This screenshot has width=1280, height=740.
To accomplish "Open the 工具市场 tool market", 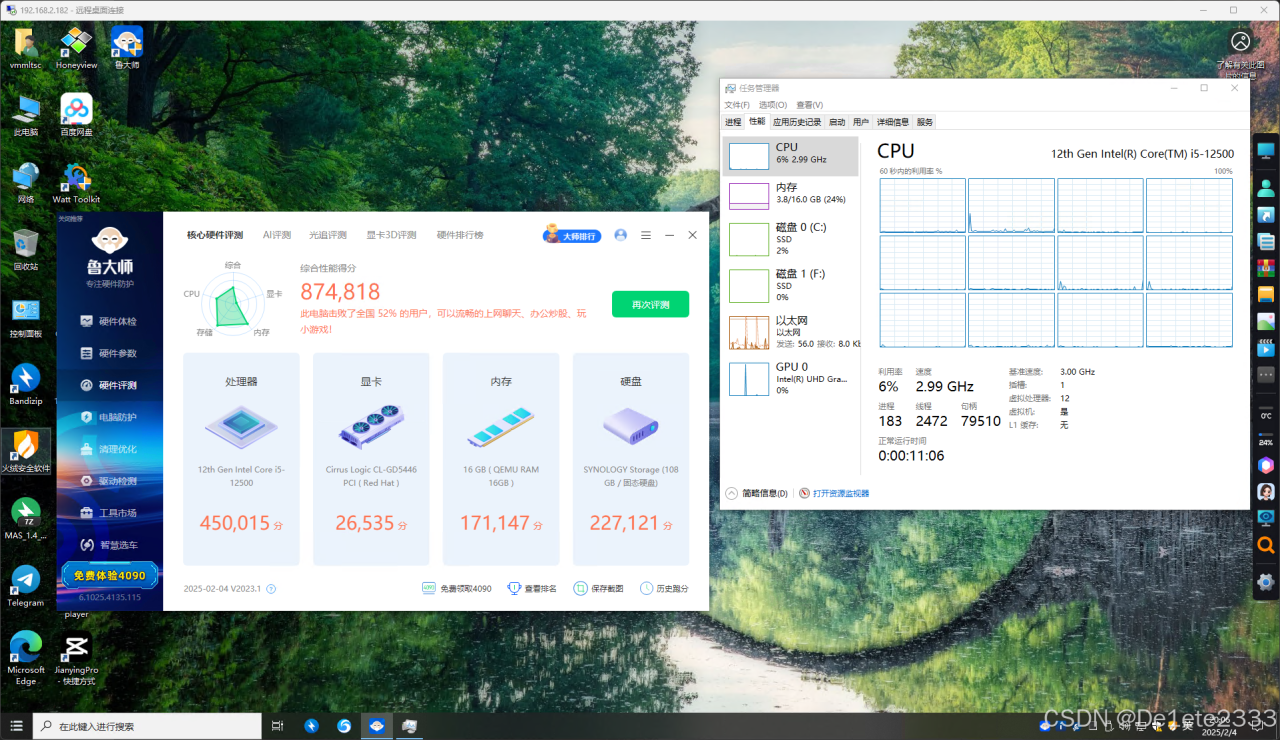I will pyautogui.click(x=108, y=512).
